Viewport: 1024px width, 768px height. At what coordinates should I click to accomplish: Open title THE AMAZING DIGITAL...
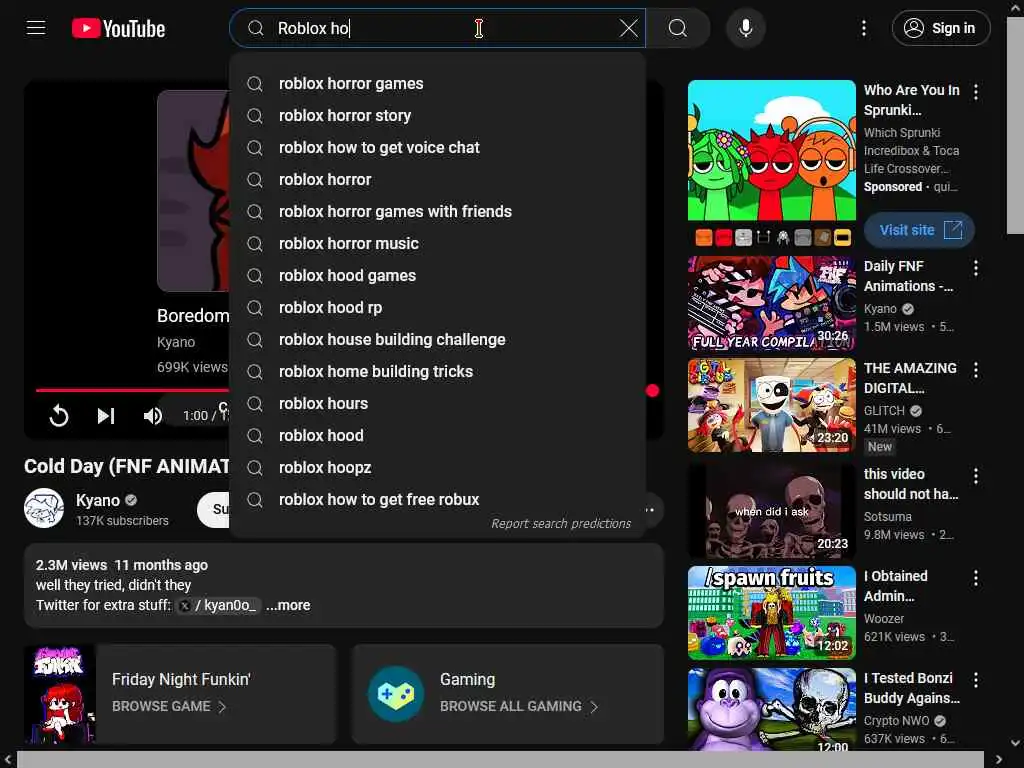click(910, 378)
